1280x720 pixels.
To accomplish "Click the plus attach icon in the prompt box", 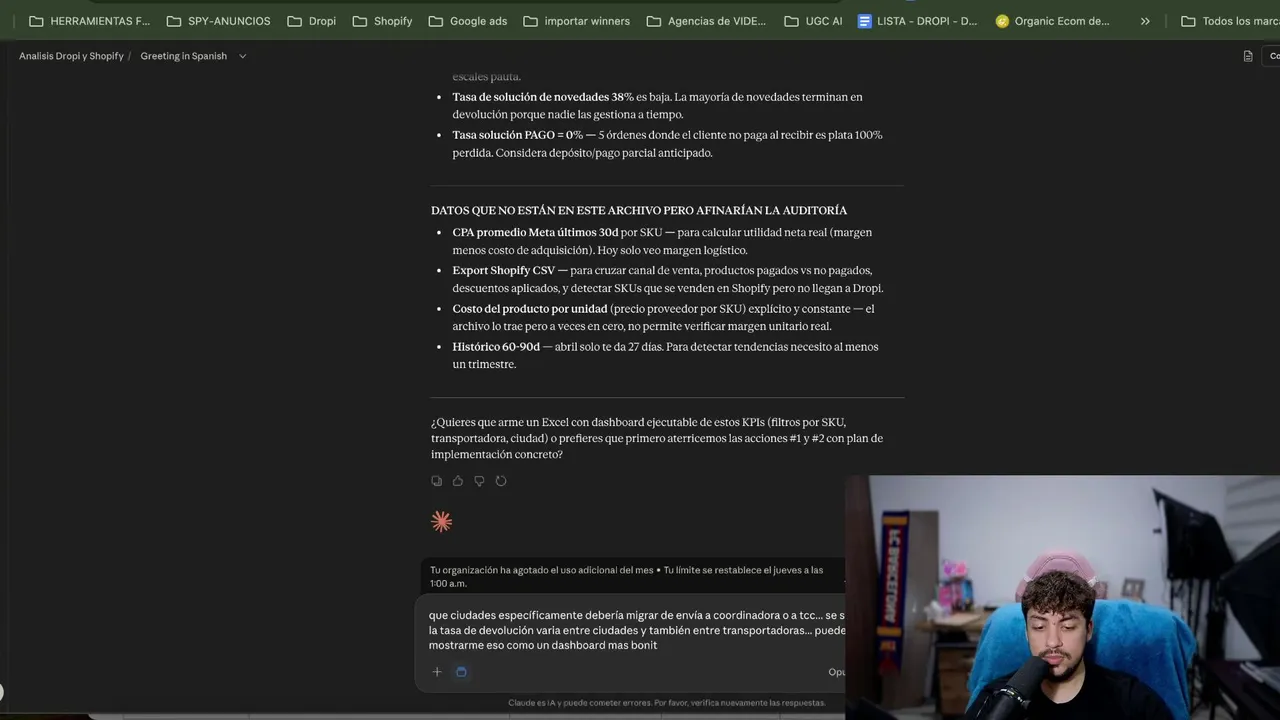I will 437,672.
